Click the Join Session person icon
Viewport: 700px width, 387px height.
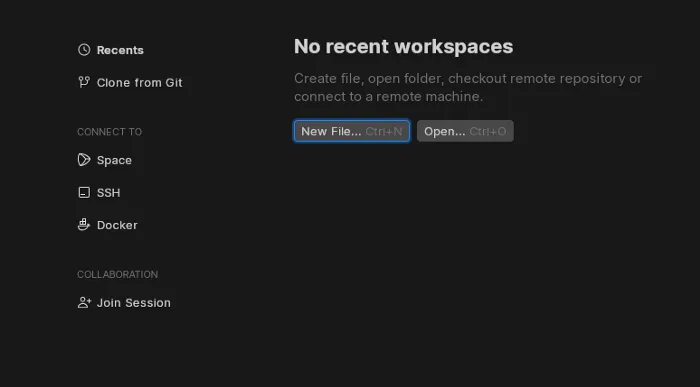84,303
